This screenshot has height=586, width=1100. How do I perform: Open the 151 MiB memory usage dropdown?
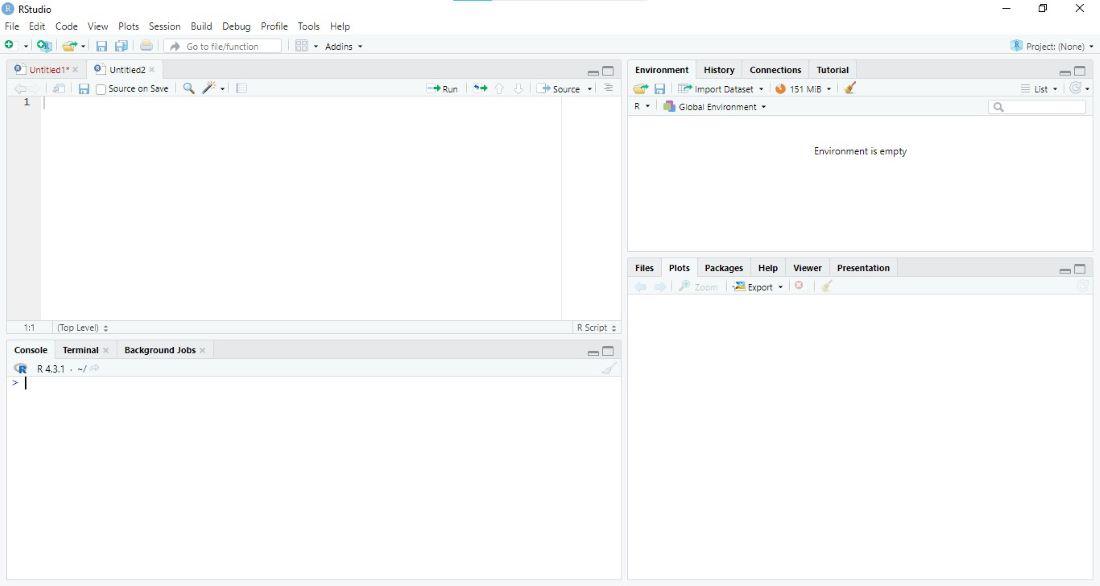click(x=803, y=89)
